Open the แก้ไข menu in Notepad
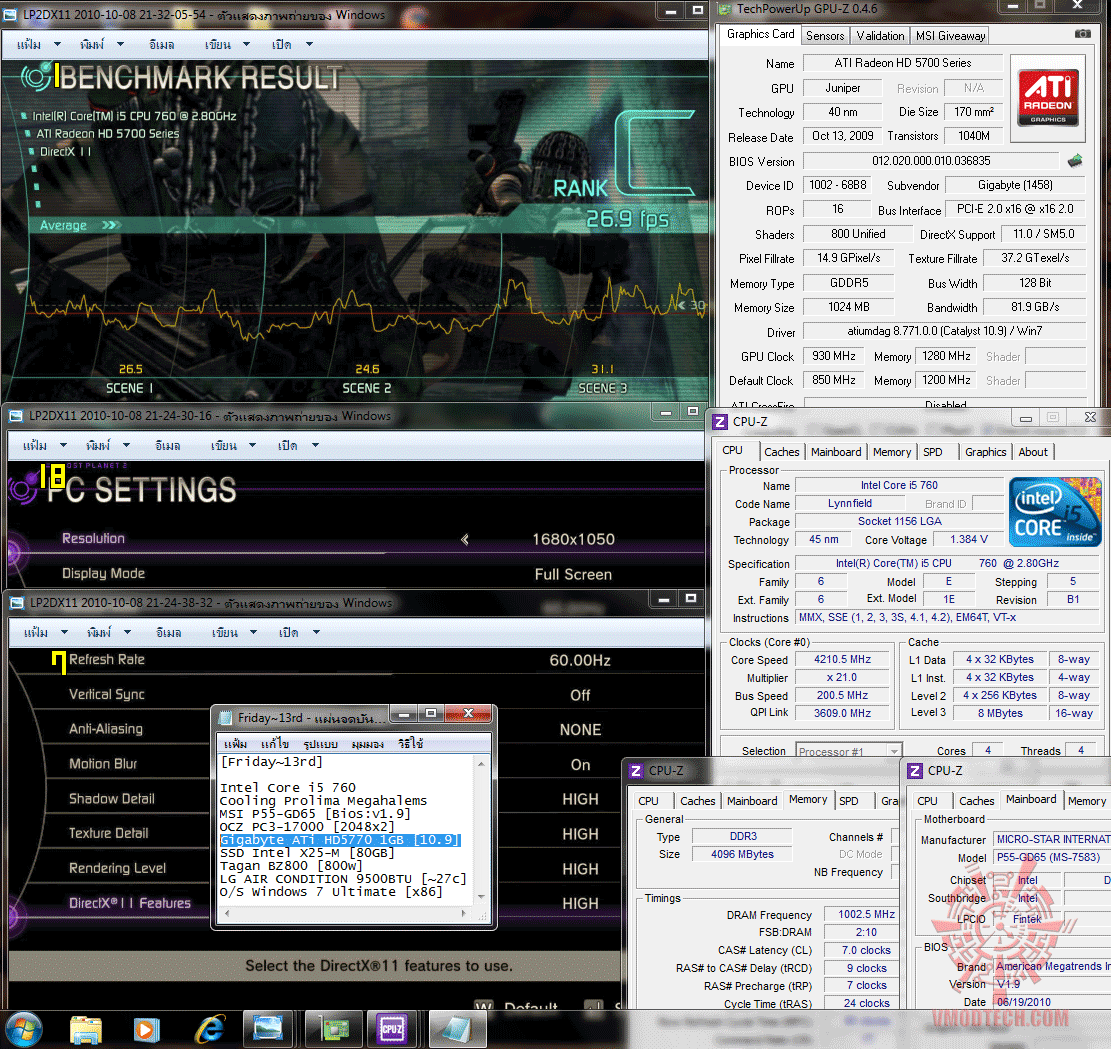The width and height of the screenshot is (1111, 1049). coord(274,744)
